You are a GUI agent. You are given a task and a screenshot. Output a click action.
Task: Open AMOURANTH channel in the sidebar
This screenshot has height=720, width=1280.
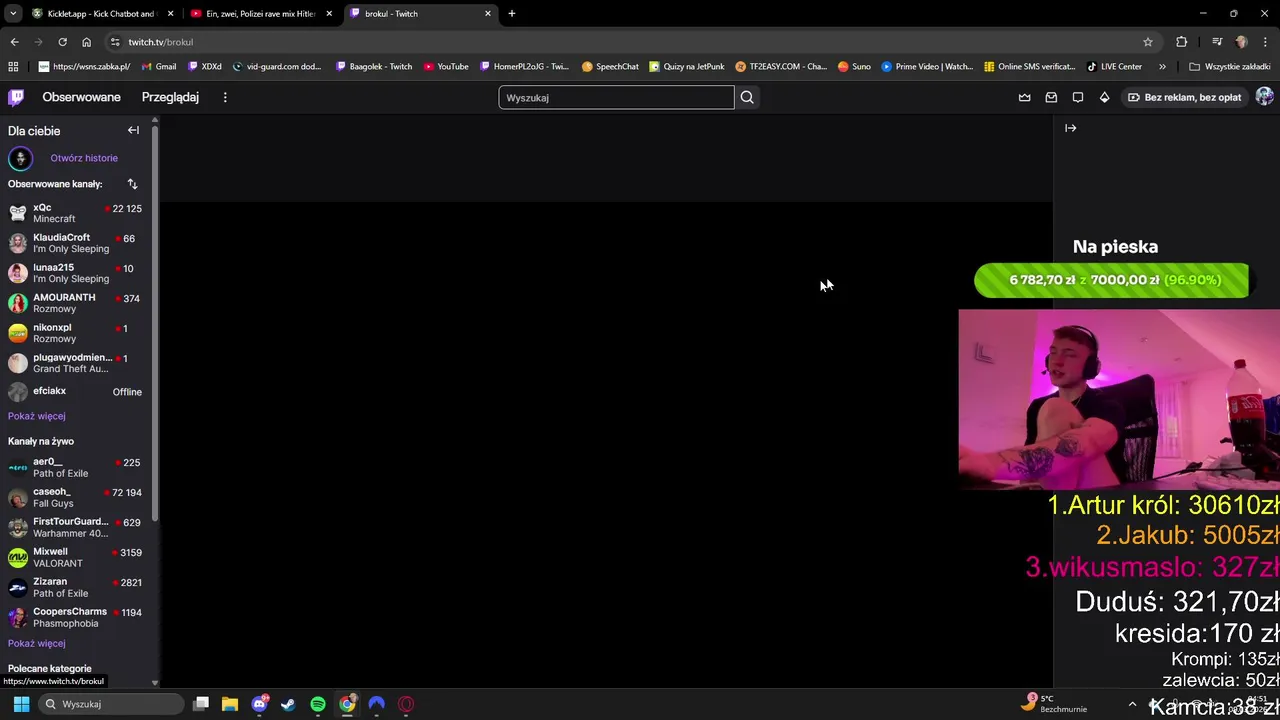(75, 303)
